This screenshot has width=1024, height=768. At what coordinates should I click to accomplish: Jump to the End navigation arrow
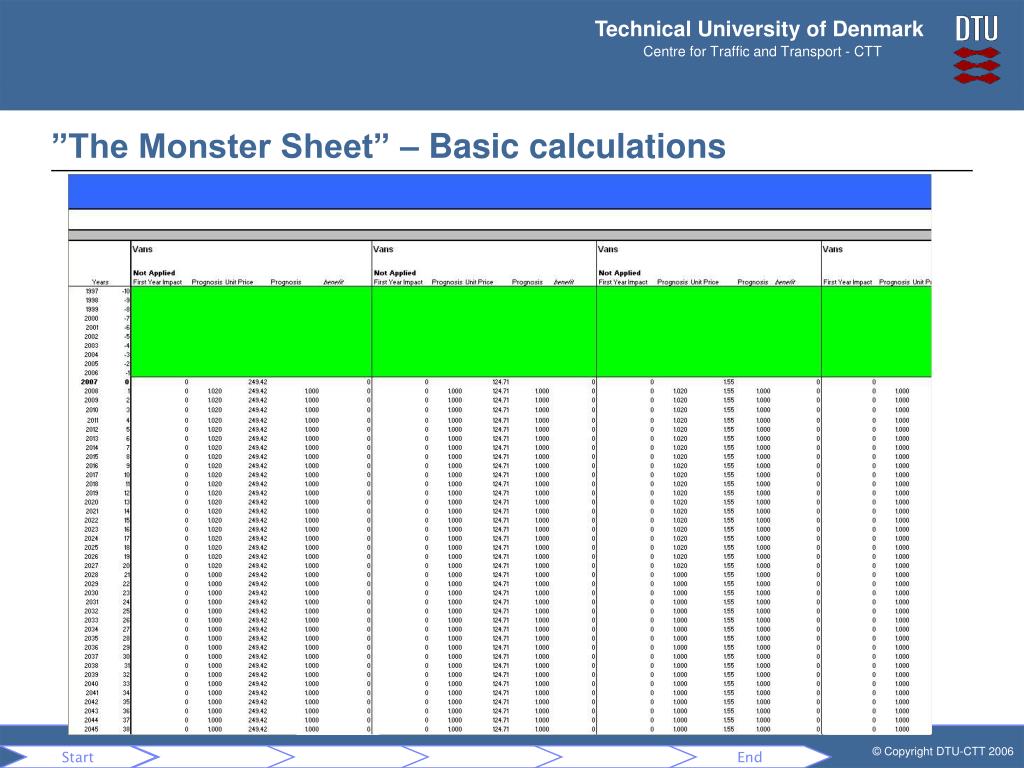point(749,757)
